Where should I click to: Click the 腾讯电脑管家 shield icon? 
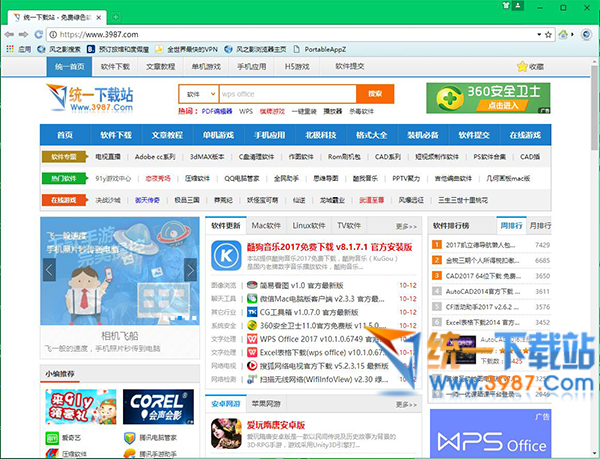[130, 438]
